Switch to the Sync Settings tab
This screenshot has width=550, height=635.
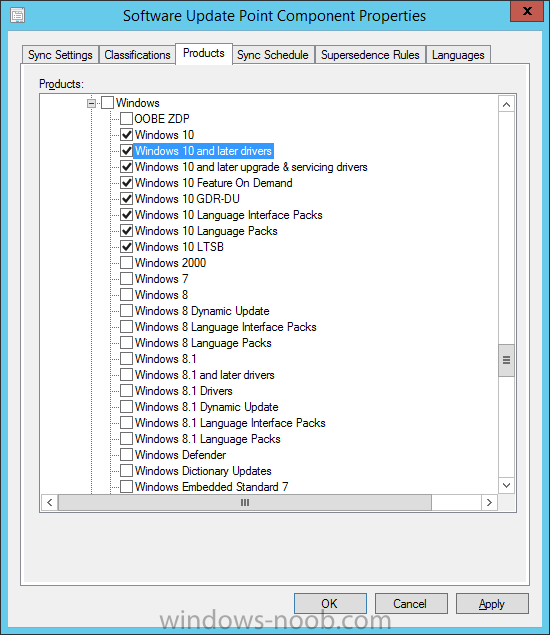click(60, 55)
